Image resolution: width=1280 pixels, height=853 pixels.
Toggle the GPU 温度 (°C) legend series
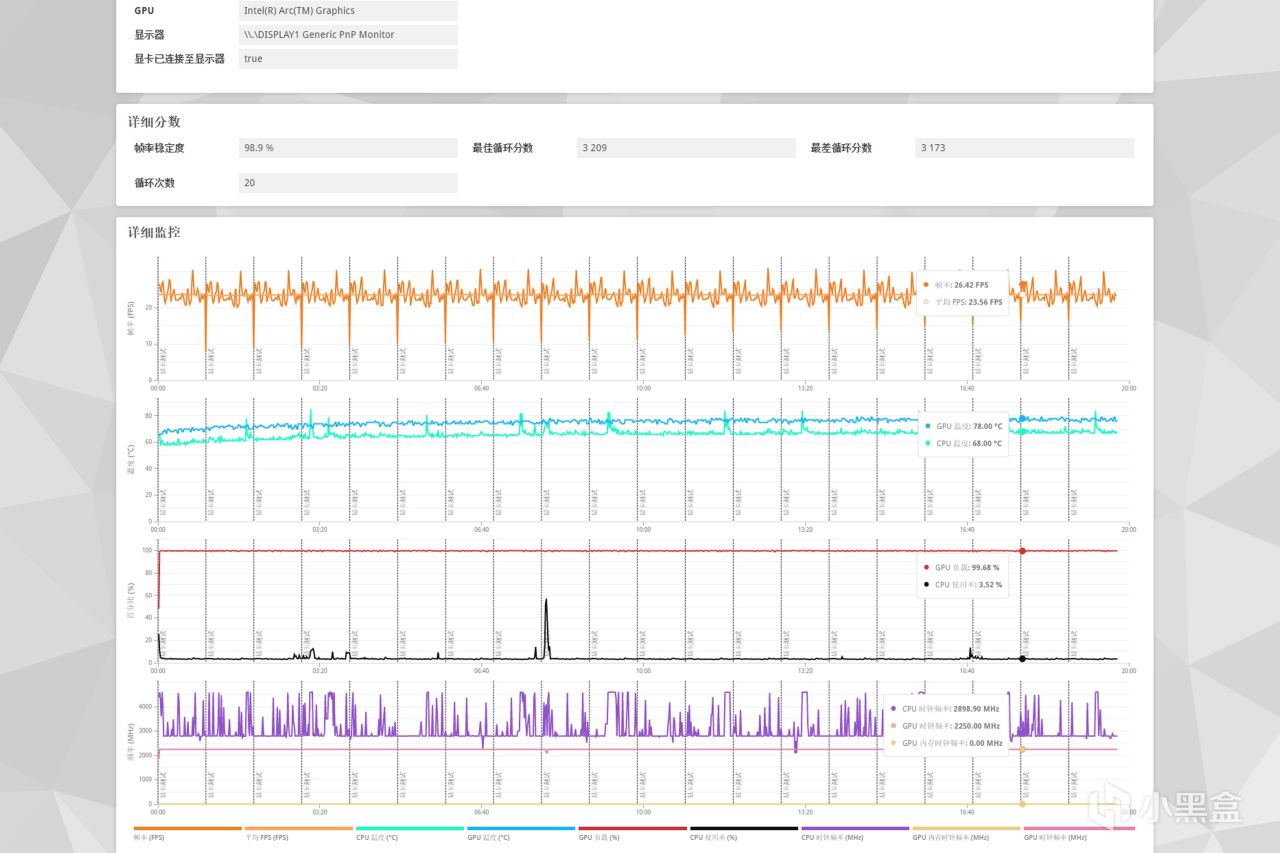click(x=521, y=833)
